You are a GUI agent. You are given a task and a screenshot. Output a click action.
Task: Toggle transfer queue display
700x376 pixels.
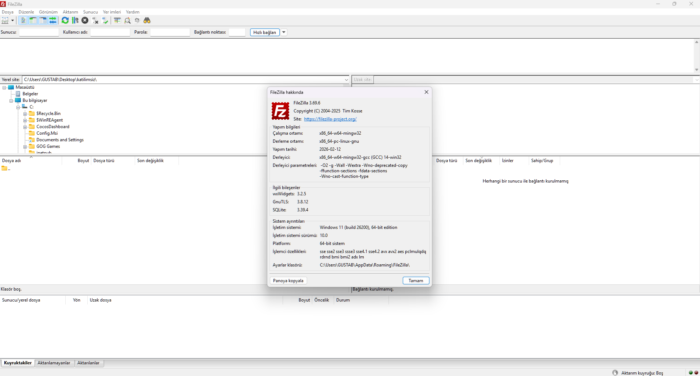tap(53, 21)
